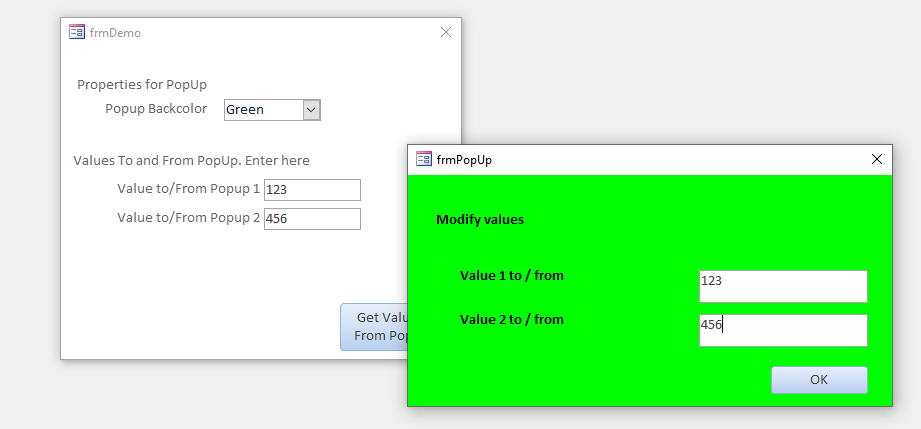Click the Green value in Backcolor combo box
Image resolution: width=921 pixels, height=429 pixels.
click(x=262, y=110)
